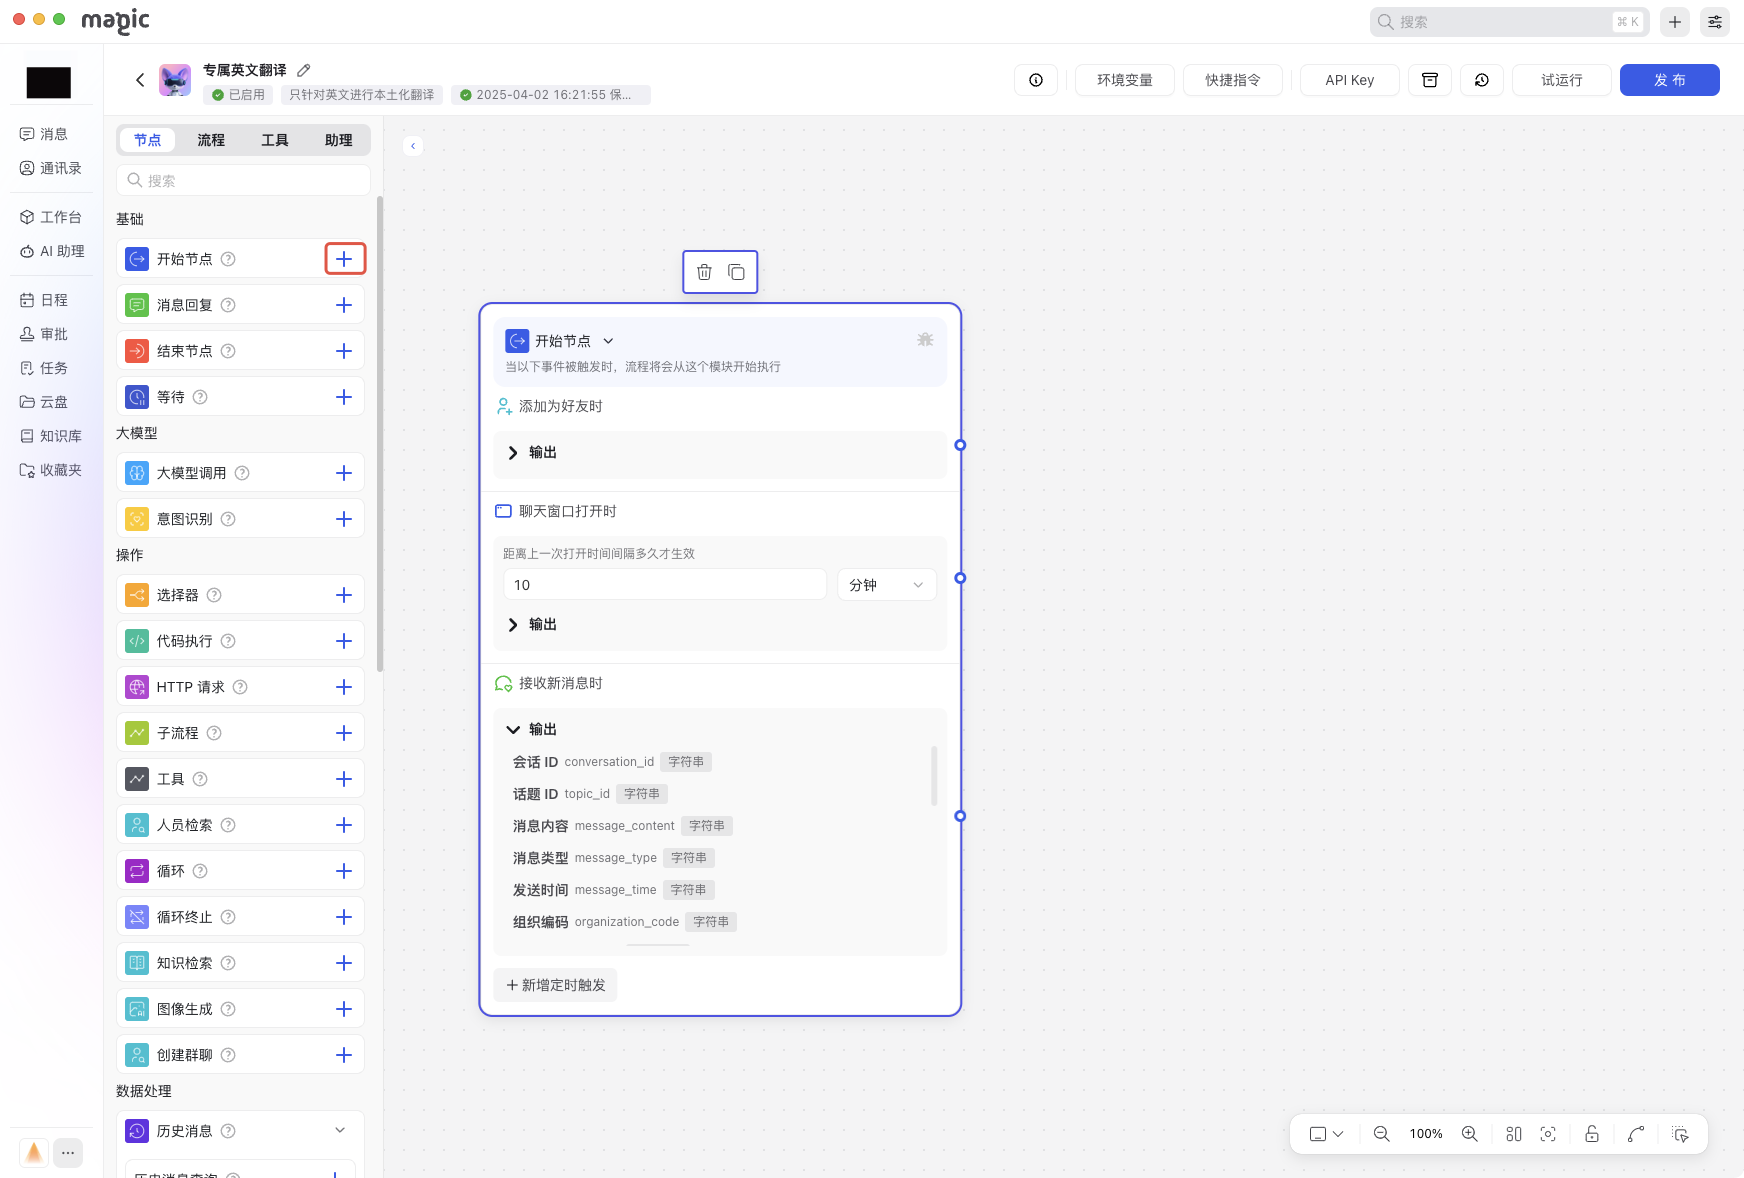
Task: Add a 大模型调用 node via plus icon
Action: tap(344, 473)
